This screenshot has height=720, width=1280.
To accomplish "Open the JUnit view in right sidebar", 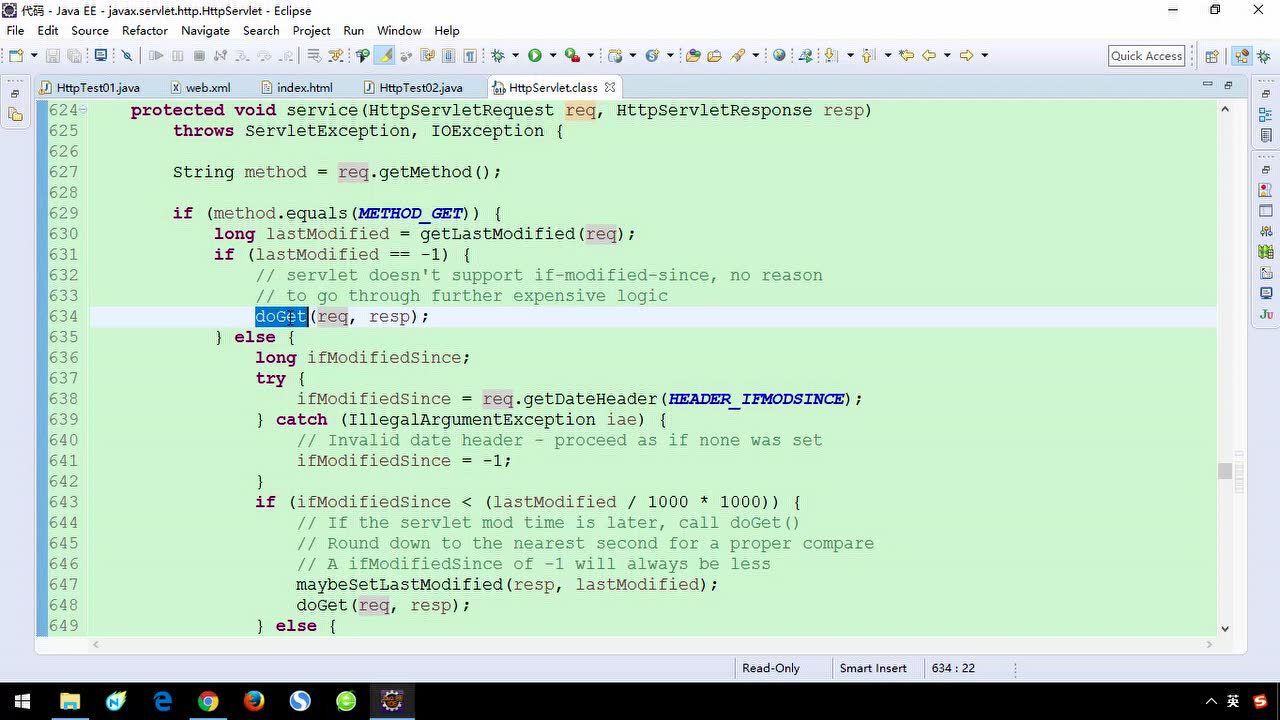I will tap(1266, 314).
